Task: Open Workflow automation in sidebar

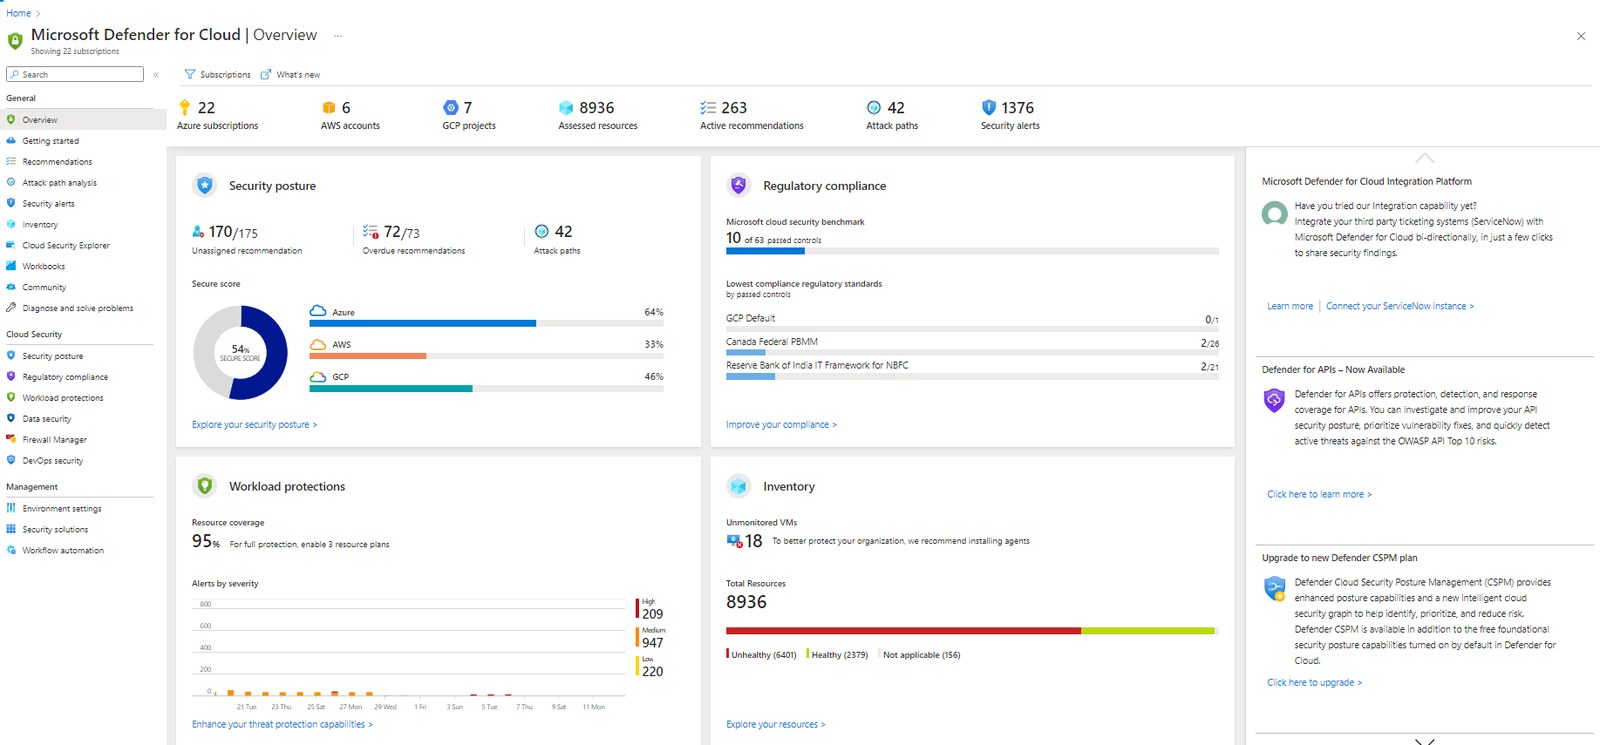Action: click(63, 551)
